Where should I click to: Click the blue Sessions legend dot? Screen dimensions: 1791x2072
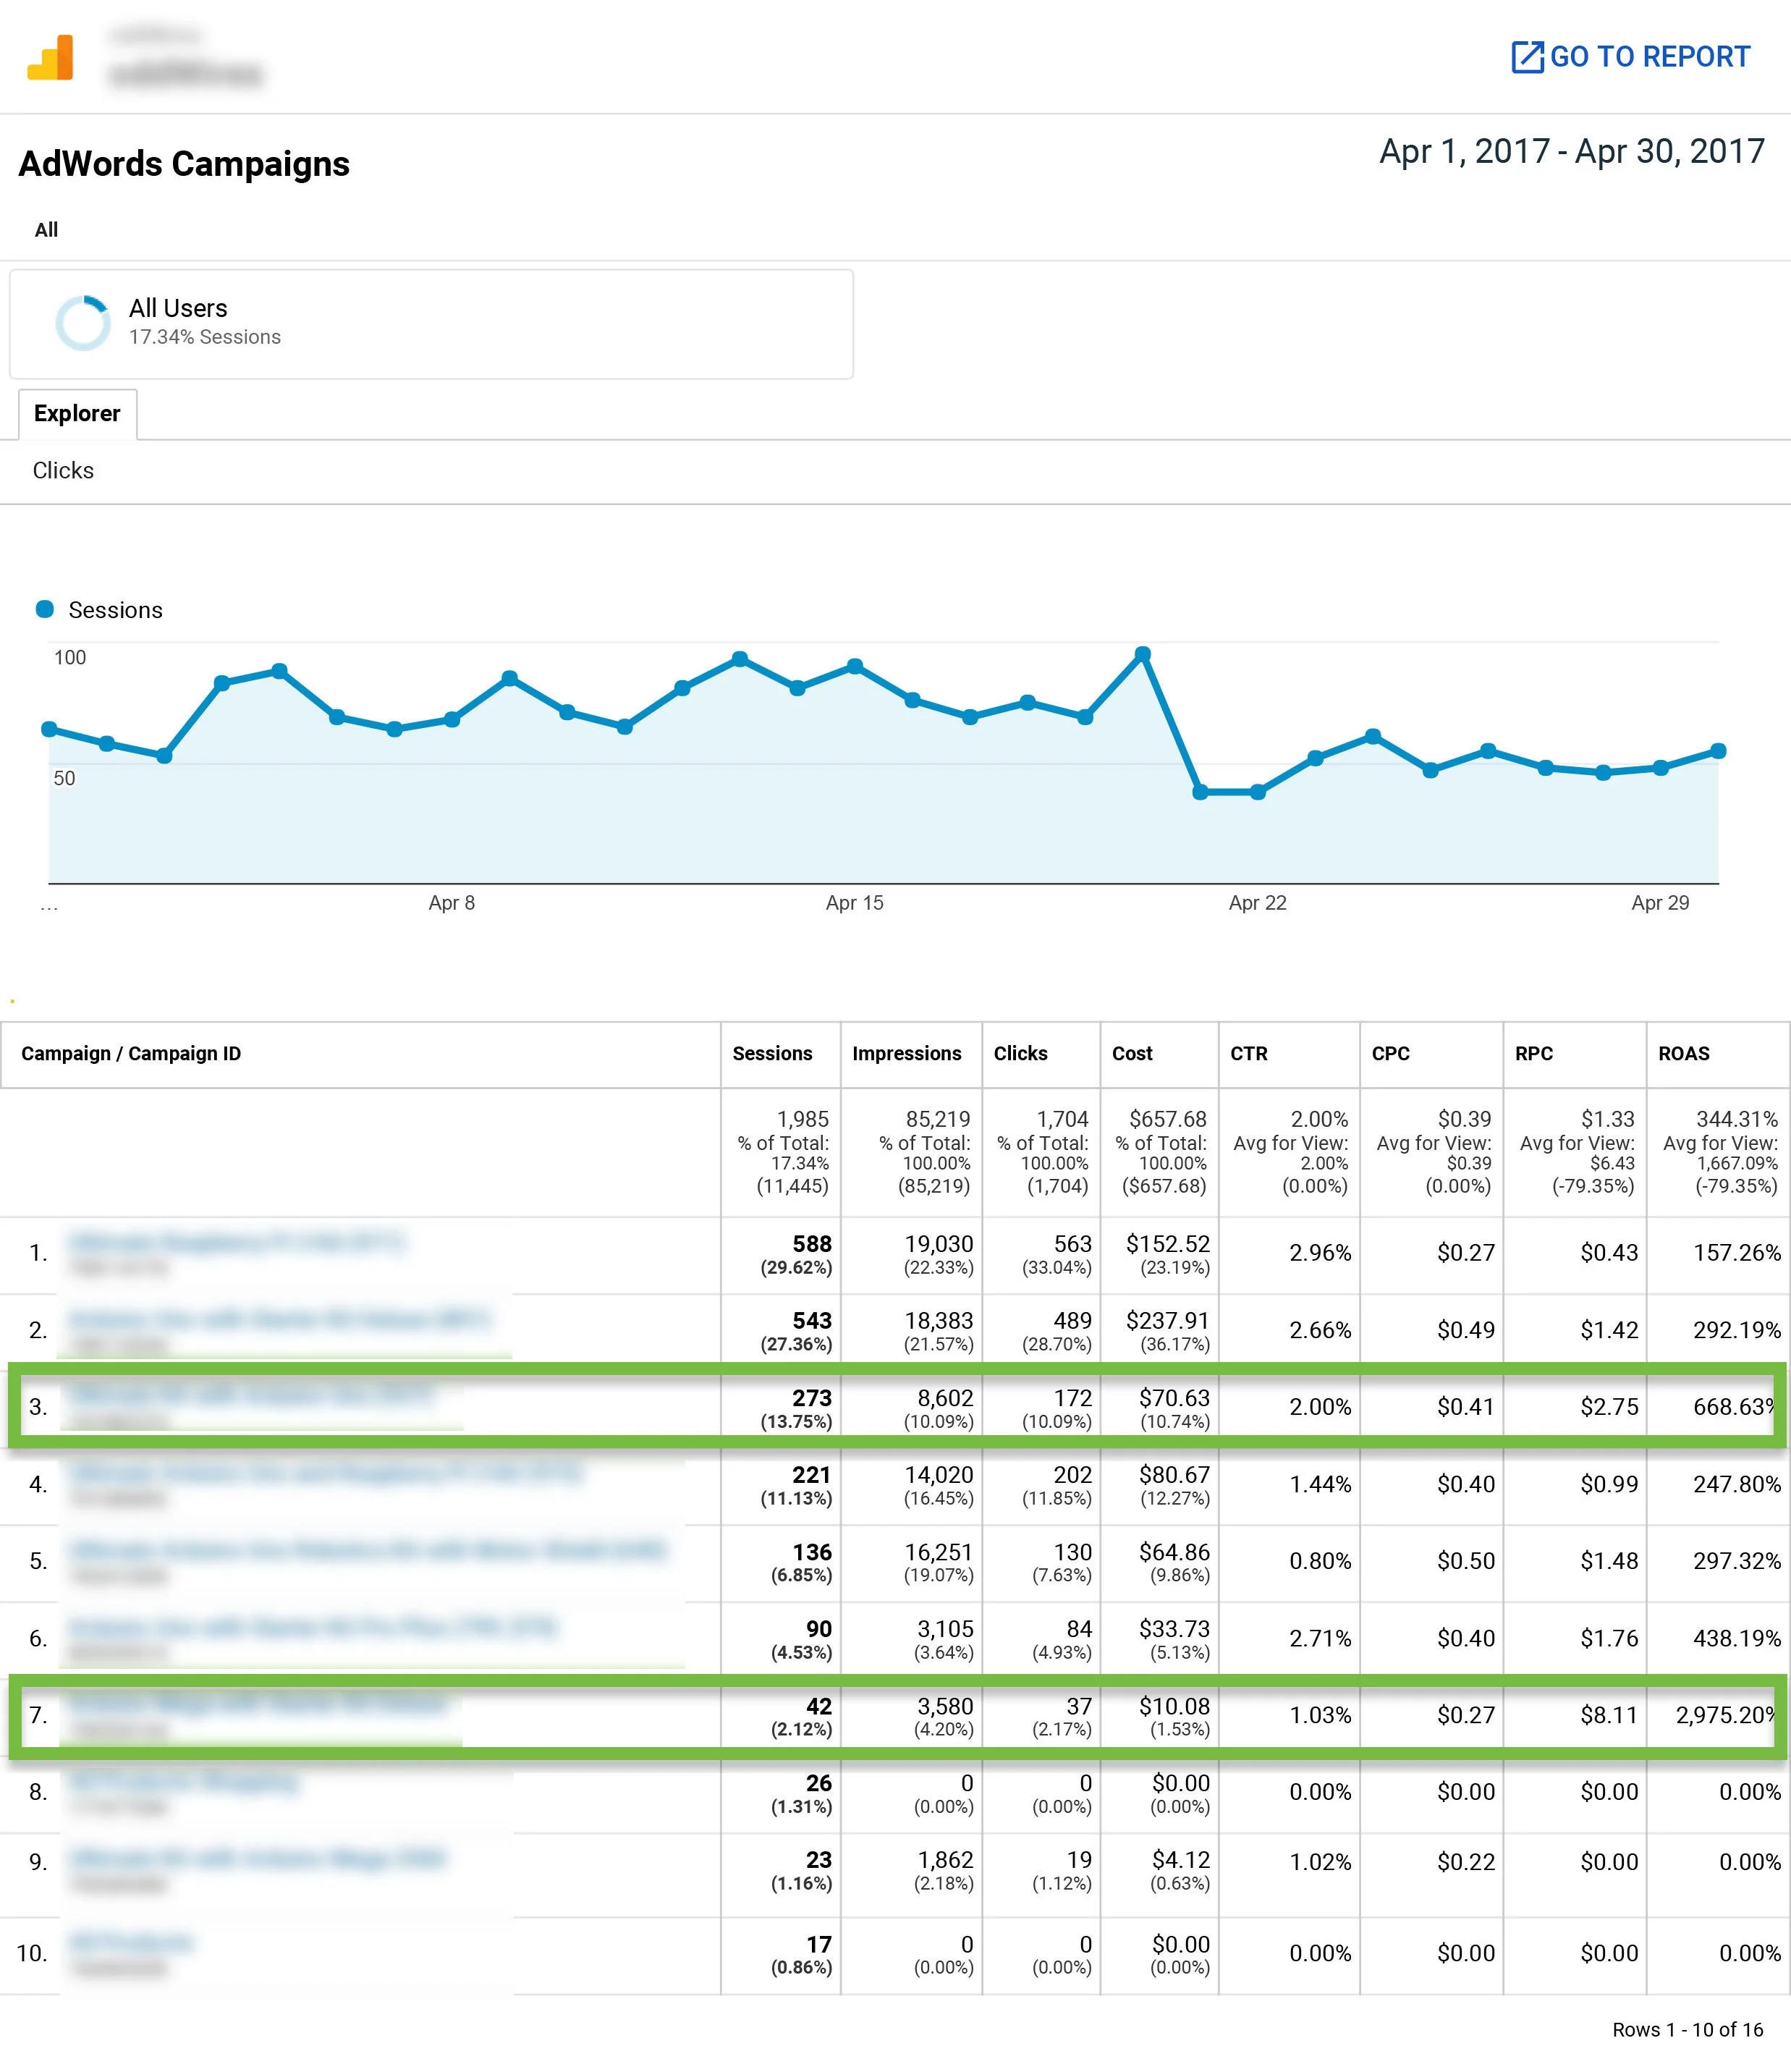click(x=45, y=609)
